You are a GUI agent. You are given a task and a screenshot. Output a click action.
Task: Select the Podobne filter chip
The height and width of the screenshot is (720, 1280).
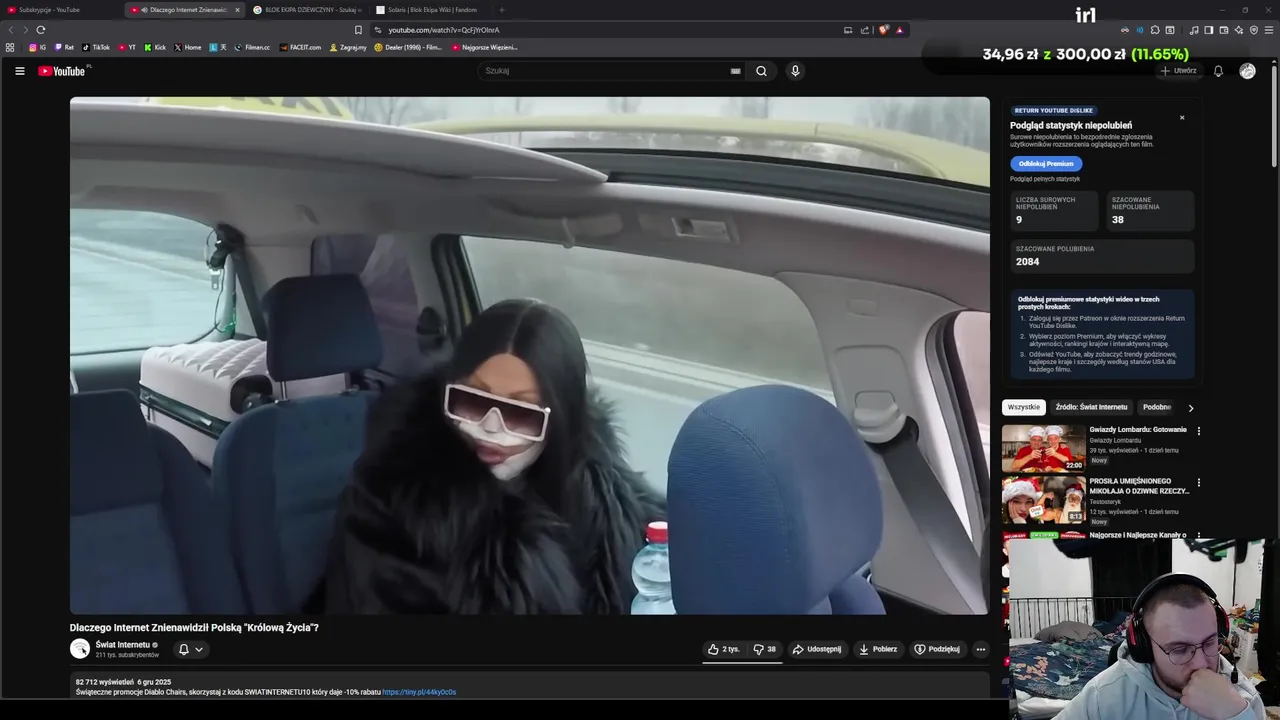pyautogui.click(x=1157, y=407)
